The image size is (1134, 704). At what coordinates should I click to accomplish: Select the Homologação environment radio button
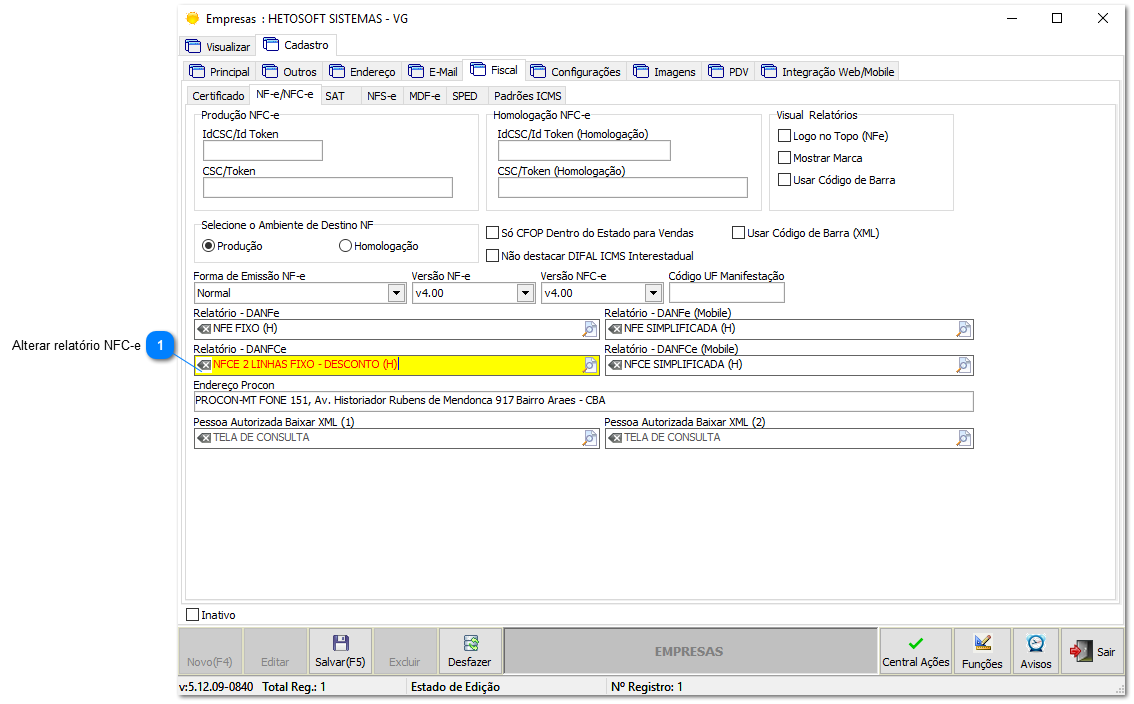346,246
